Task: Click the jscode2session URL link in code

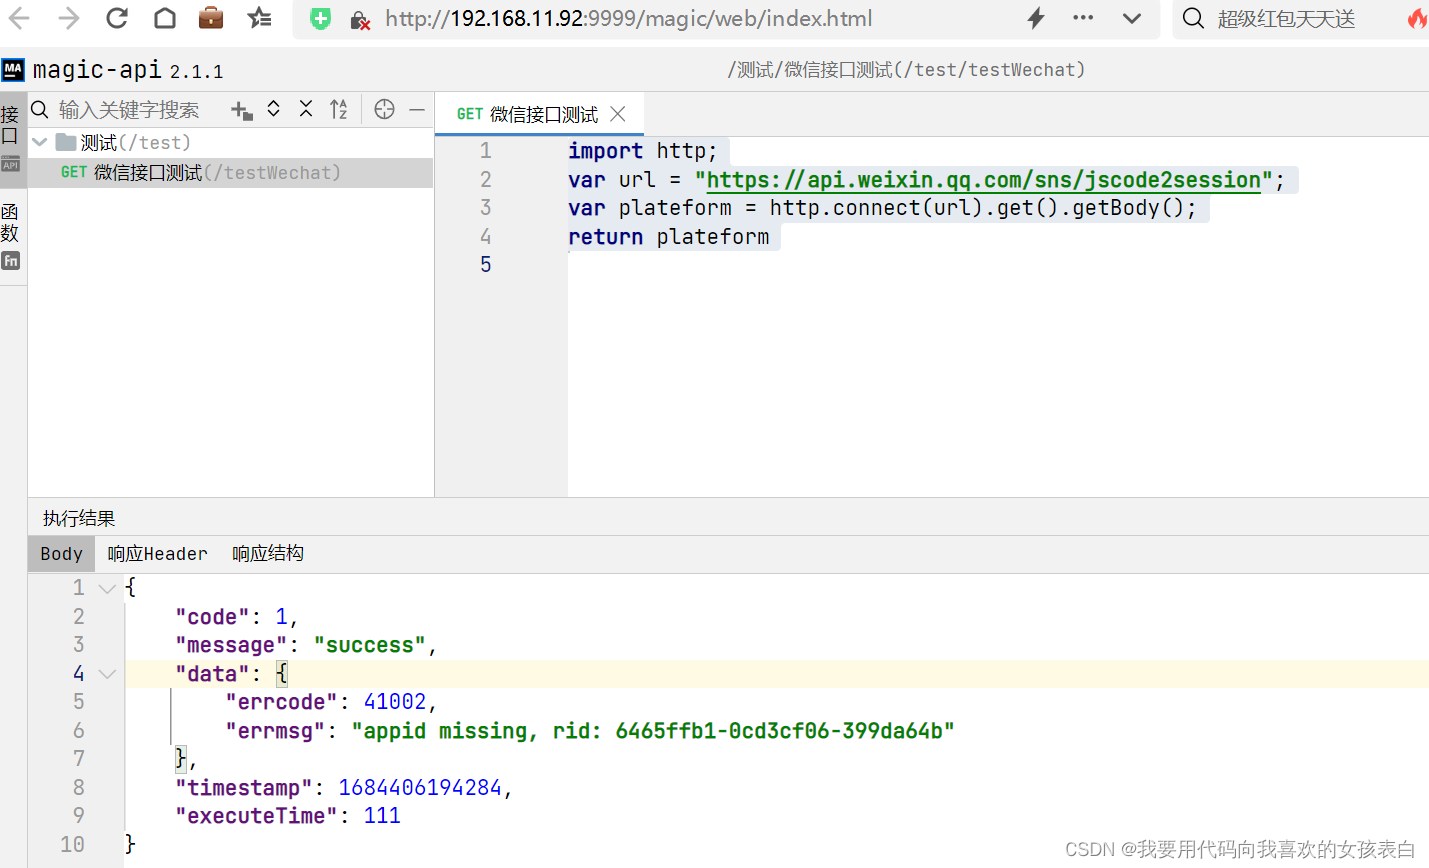Action: pos(984,180)
